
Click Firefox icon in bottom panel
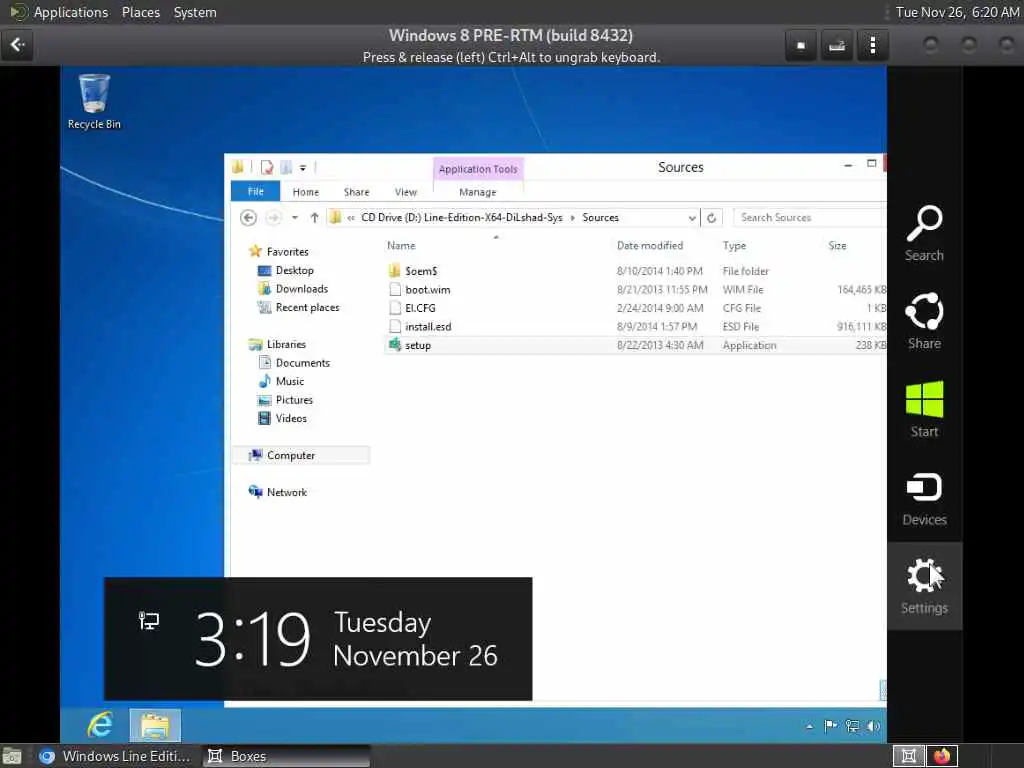[942, 756]
